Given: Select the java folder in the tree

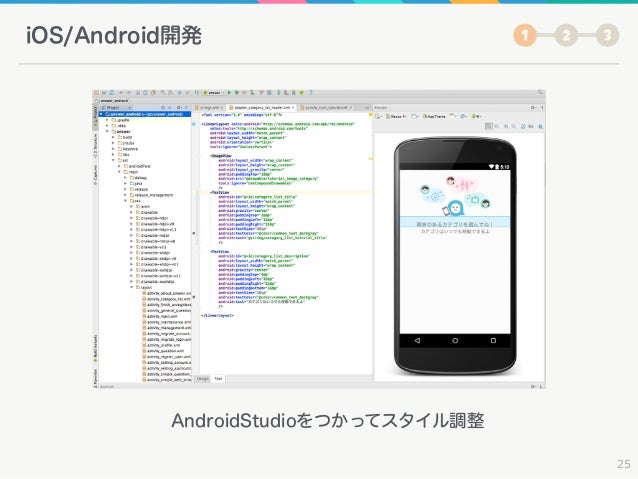Looking at the screenshot, I should tap(138, 184).
